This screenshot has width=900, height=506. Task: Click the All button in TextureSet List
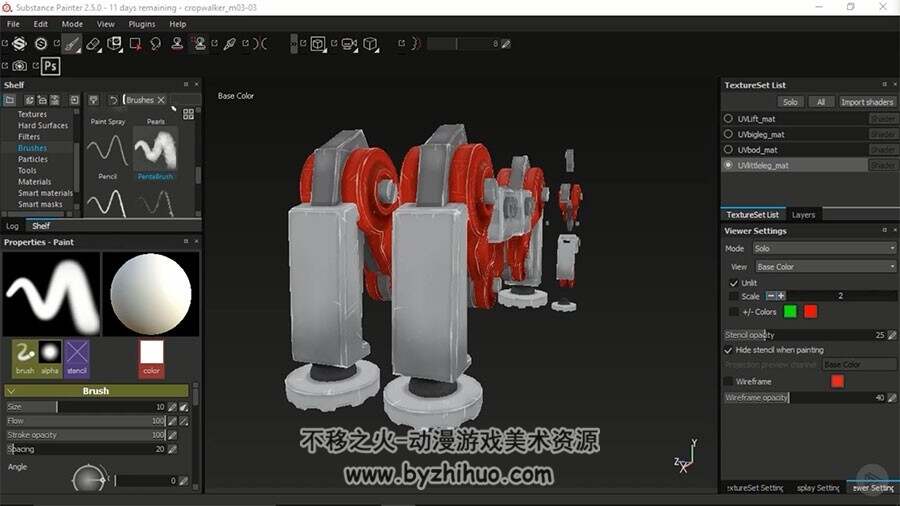(821, 102)
